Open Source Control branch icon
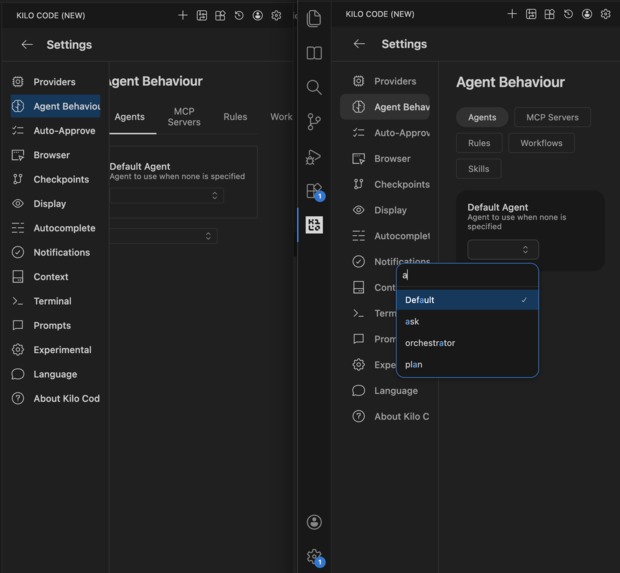The height and width of the screenshot is (573, 620). pyautogui.click(x=314, y=121)
